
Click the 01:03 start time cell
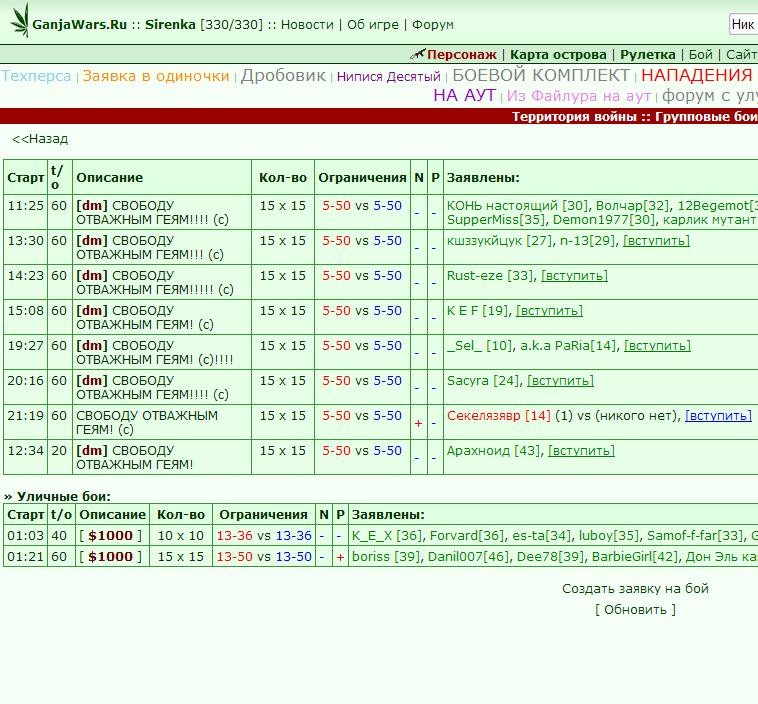[26, 536]
